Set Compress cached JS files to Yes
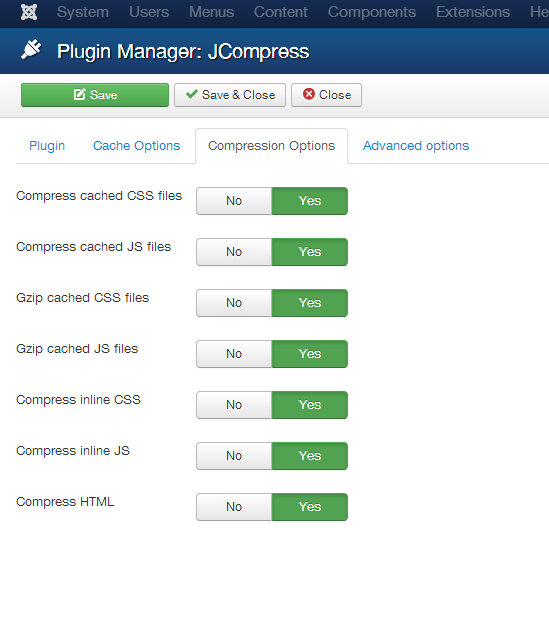 pyautogui.click(x=310, y=252)
